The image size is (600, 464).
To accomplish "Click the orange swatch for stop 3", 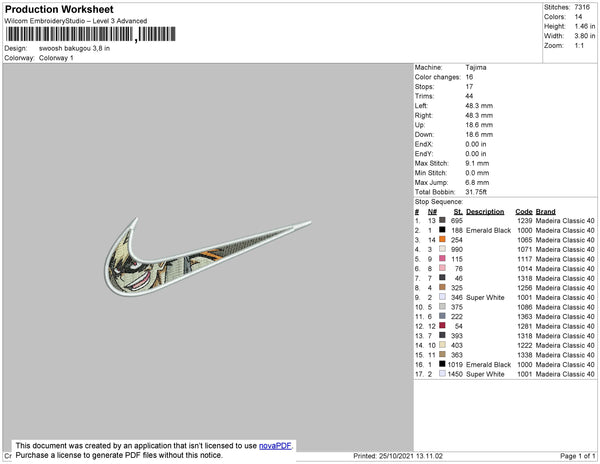I will [x=442, y=239].
